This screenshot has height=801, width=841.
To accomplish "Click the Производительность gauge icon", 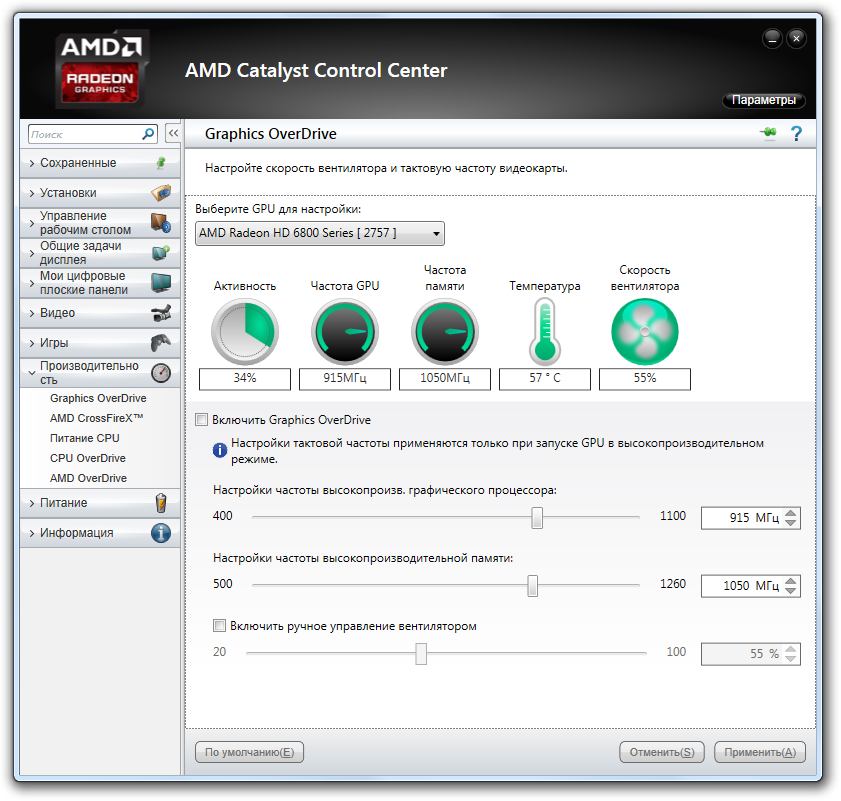I will (161, 373).
